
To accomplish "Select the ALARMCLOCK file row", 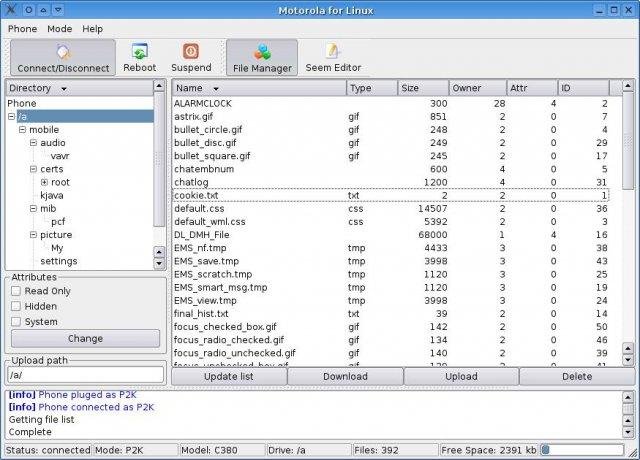I will (x=390, y=104).
